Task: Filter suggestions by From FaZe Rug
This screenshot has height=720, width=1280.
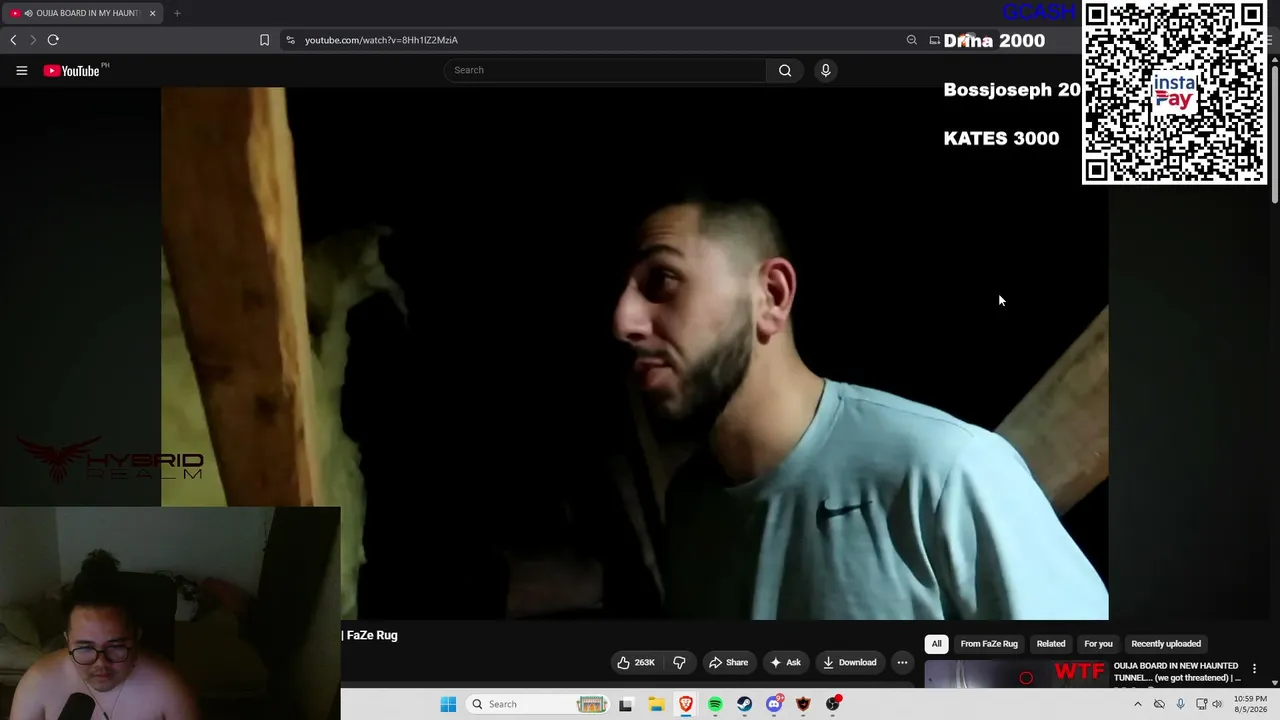Action: (989, 644)
